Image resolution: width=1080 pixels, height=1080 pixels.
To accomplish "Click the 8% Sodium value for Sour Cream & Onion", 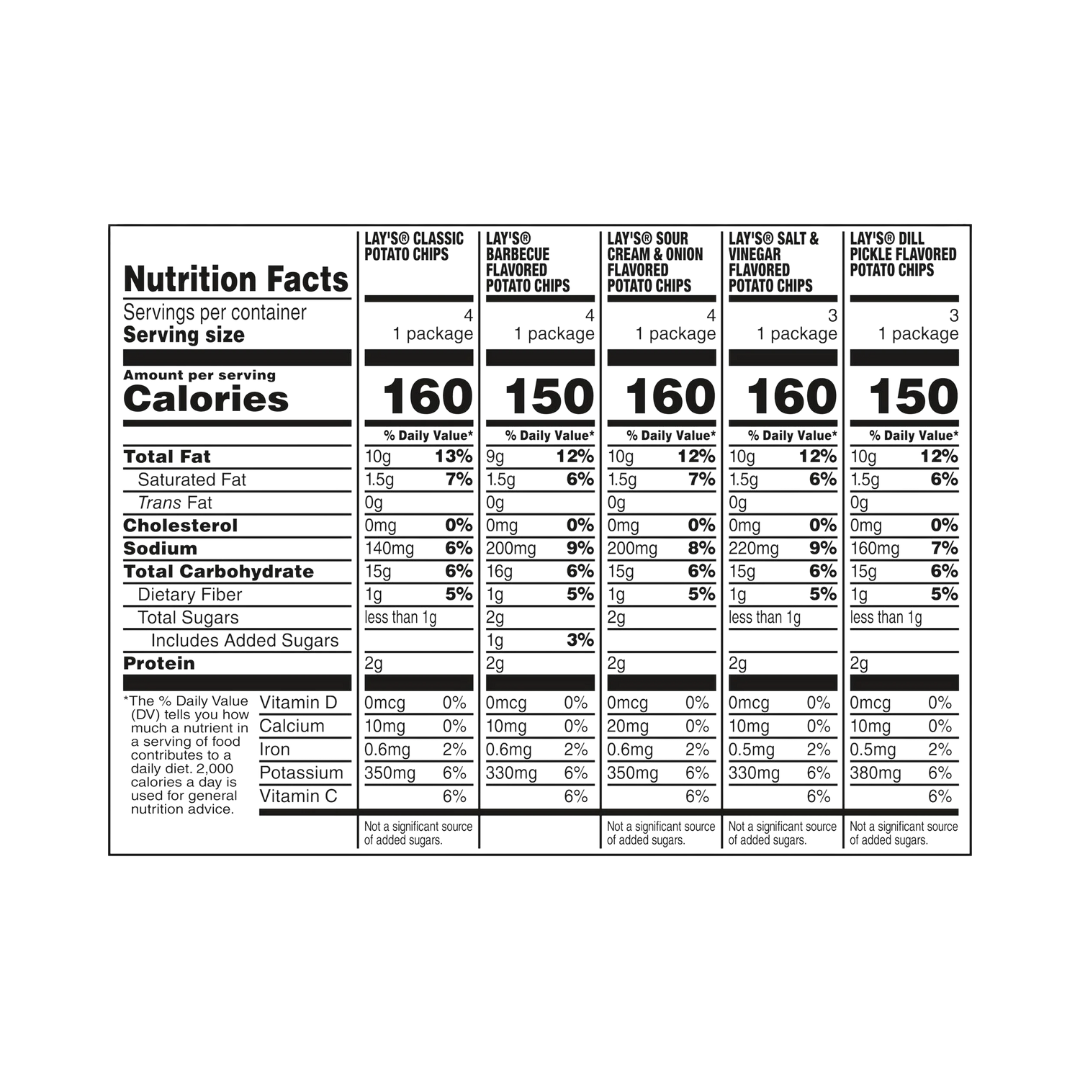I will 701,548.
